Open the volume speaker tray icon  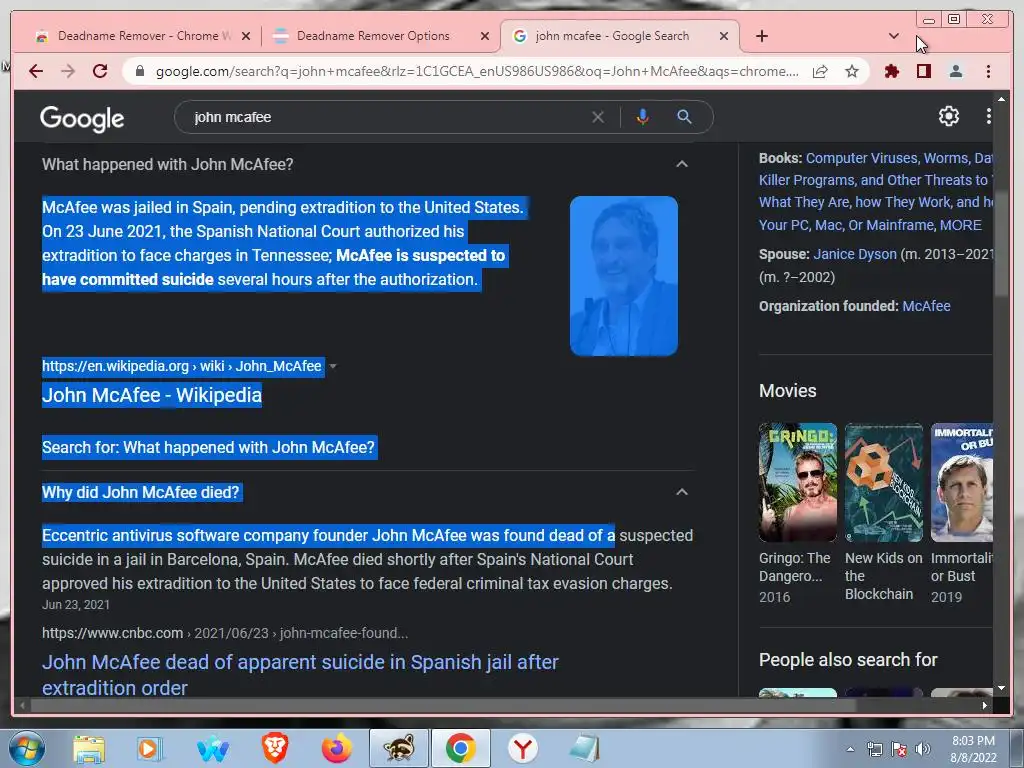point(923,749)
